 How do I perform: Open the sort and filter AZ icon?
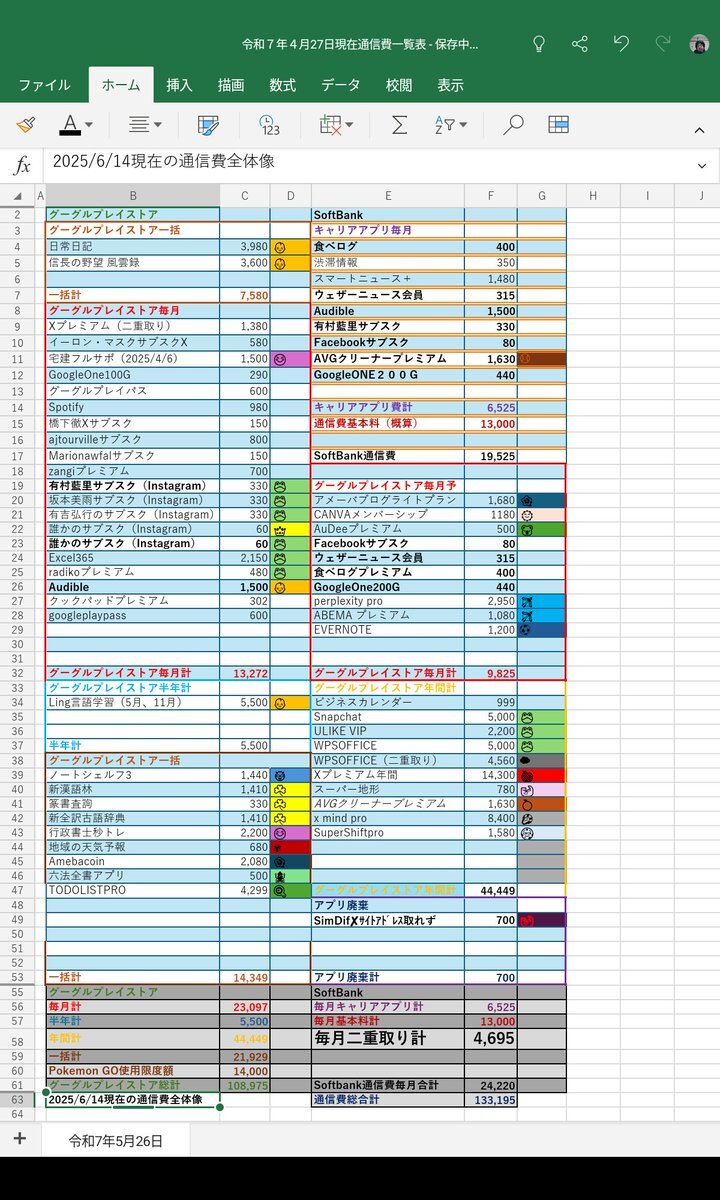445,125
